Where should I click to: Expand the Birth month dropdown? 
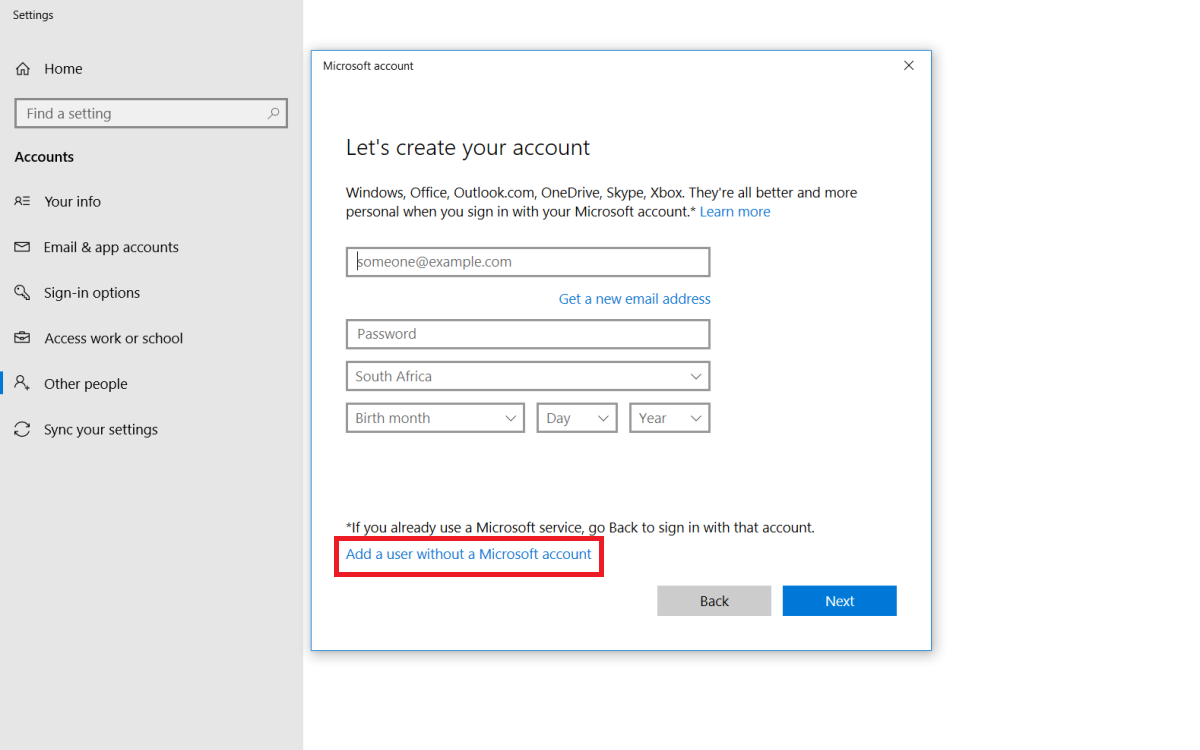point(435,418)
